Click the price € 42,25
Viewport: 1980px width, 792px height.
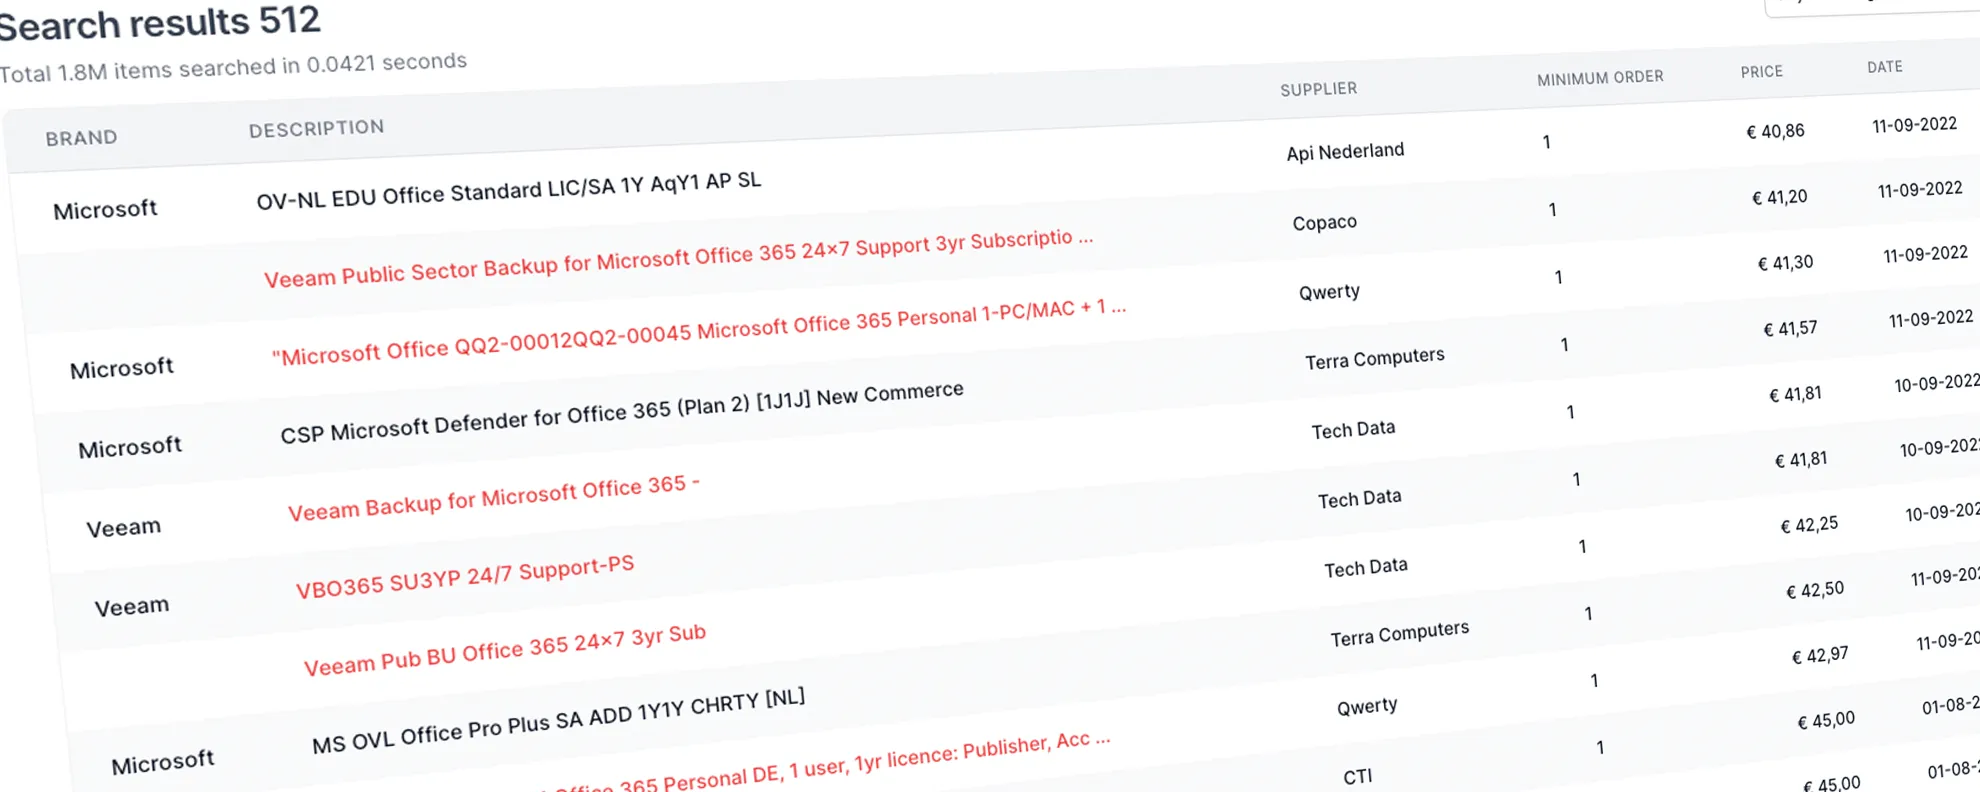[x=1809, y=525]
